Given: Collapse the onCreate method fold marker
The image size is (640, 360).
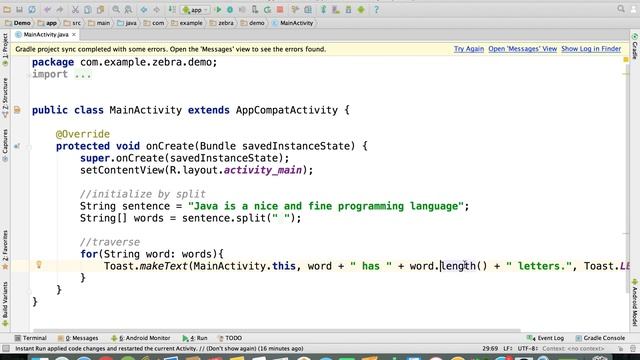Looking at the screenshot, I should click(29, 147).
